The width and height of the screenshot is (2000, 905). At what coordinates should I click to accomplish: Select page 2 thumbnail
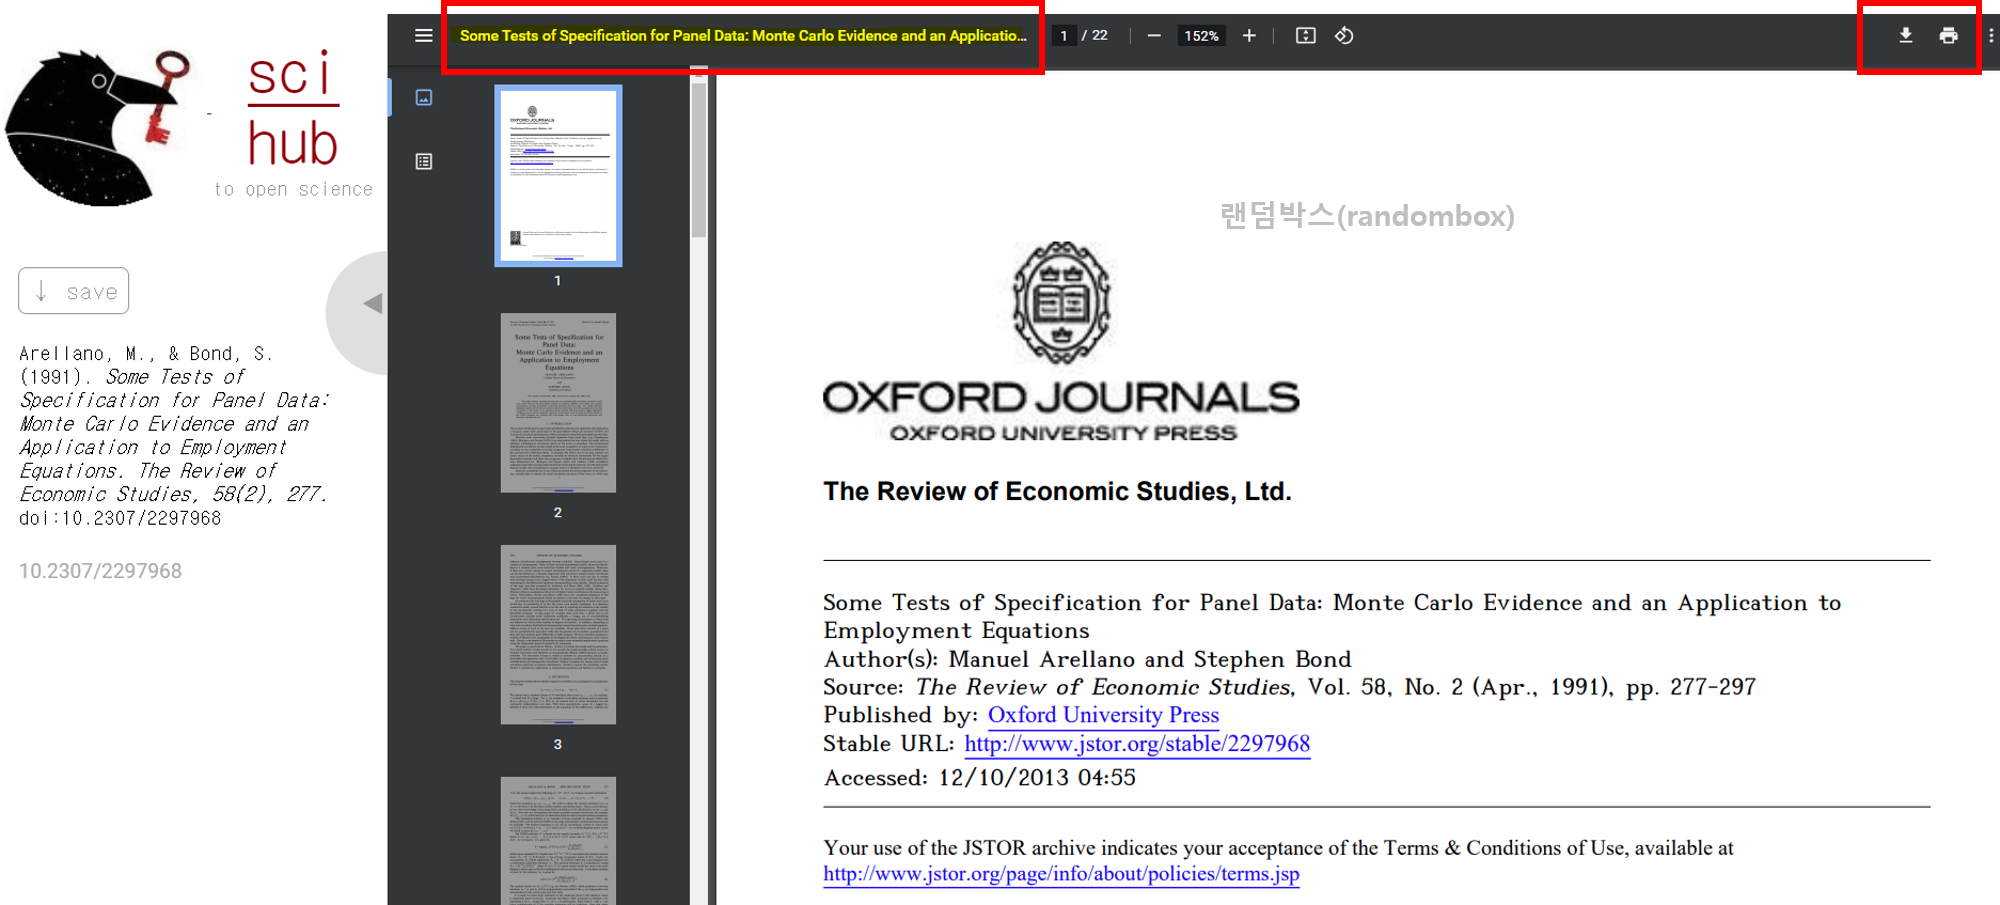[558, 403]
